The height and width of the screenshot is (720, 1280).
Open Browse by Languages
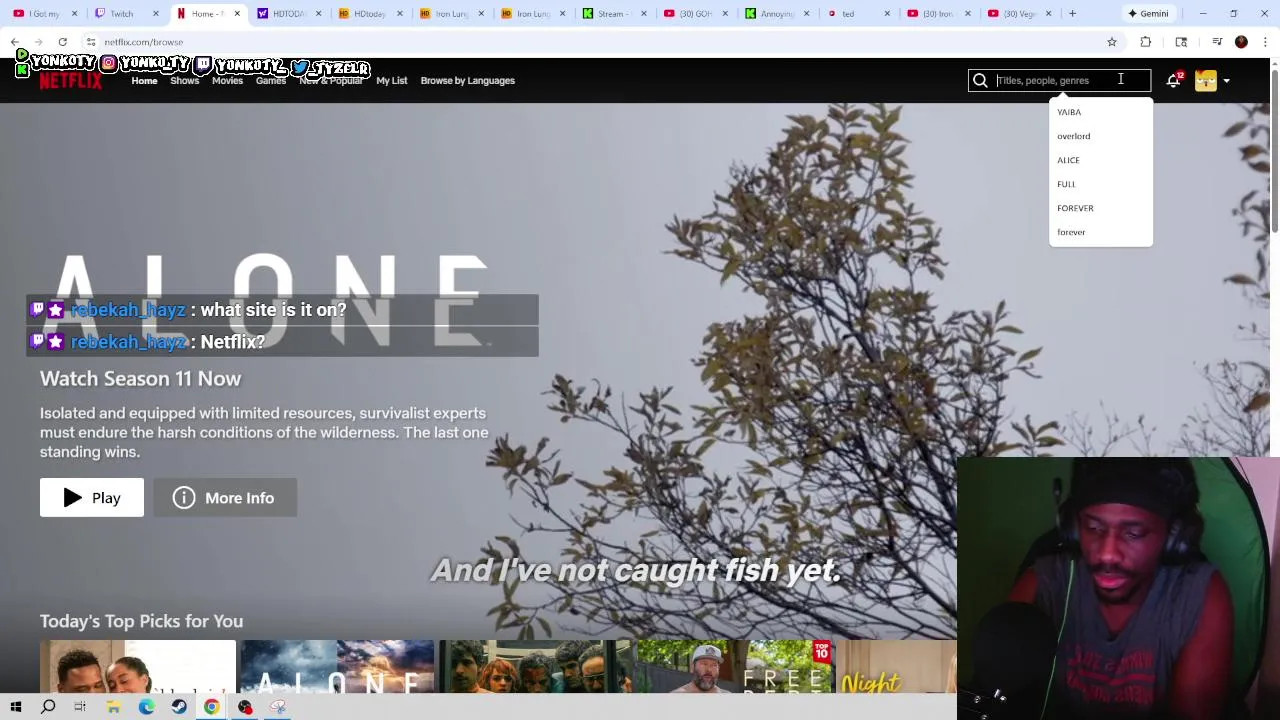(467, 81)
